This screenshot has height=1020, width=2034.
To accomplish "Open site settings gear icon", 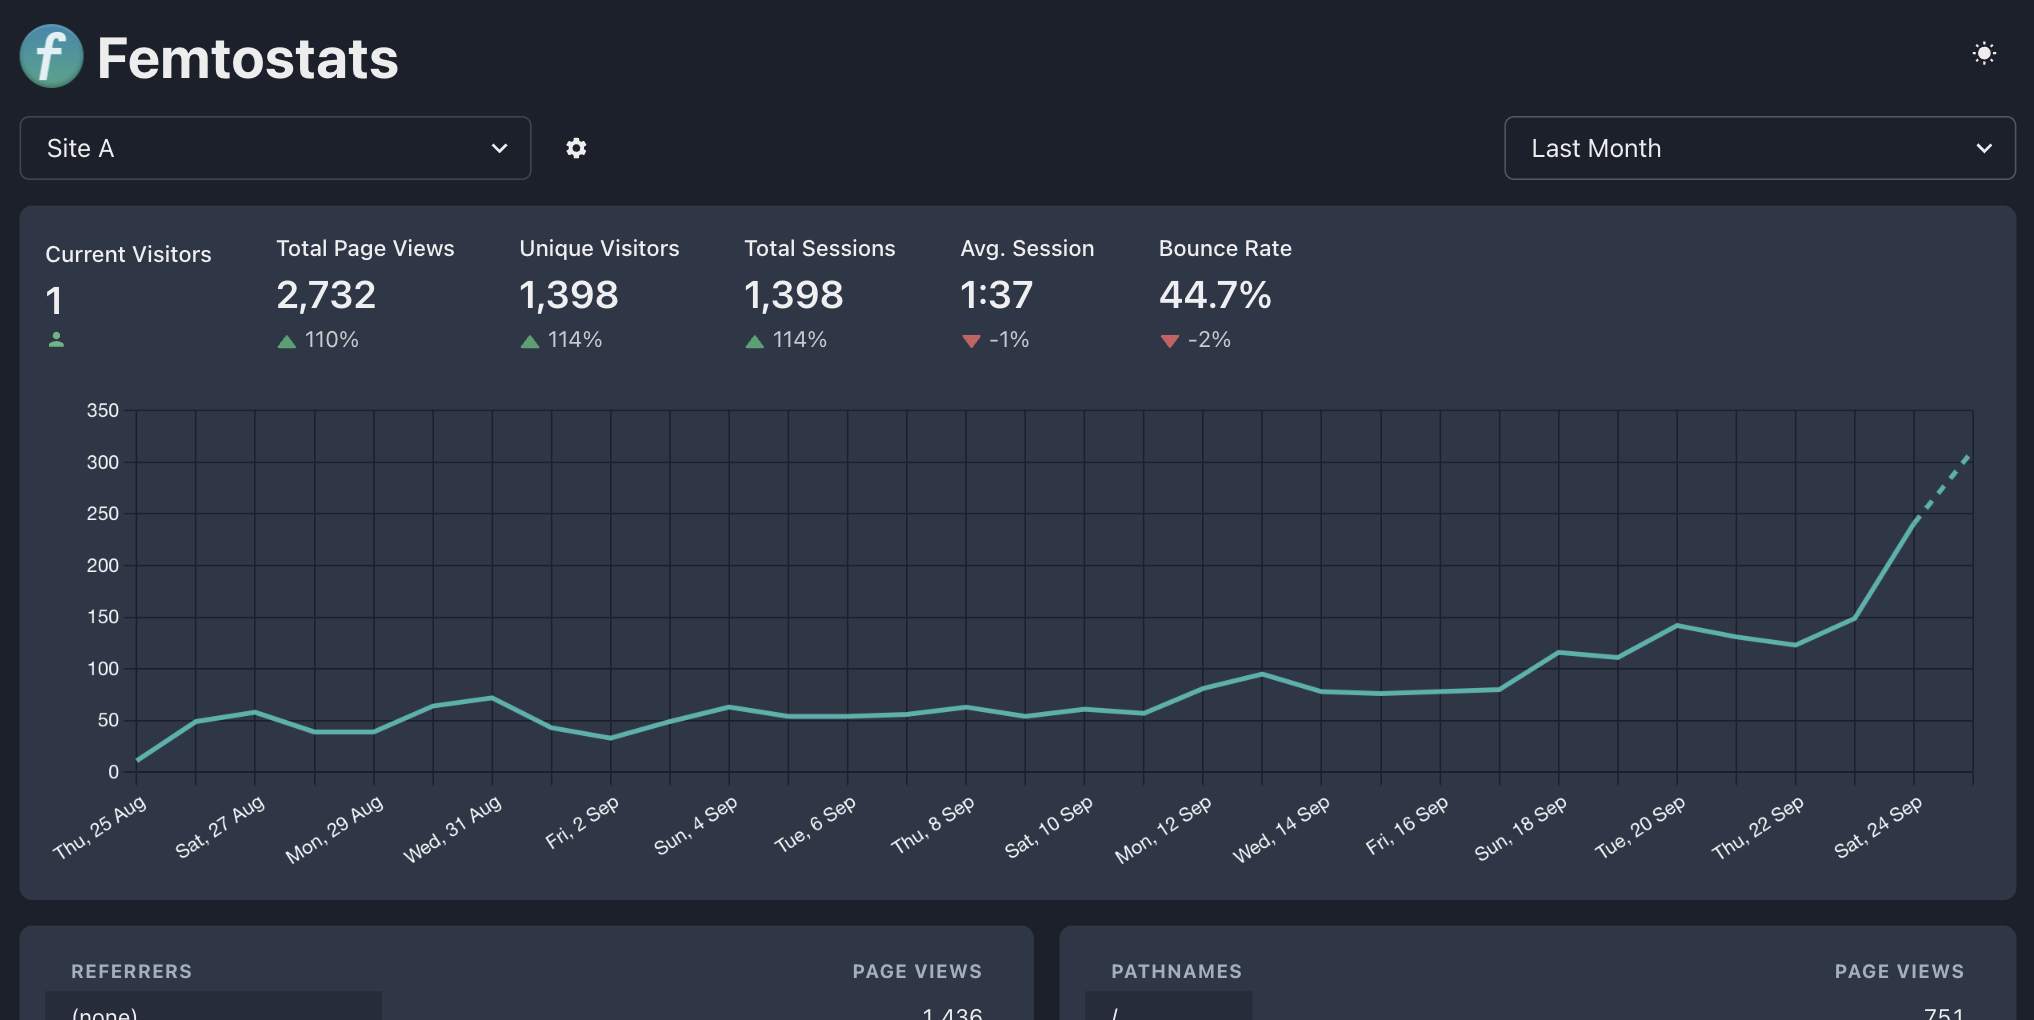I will [x=576, y=148].
